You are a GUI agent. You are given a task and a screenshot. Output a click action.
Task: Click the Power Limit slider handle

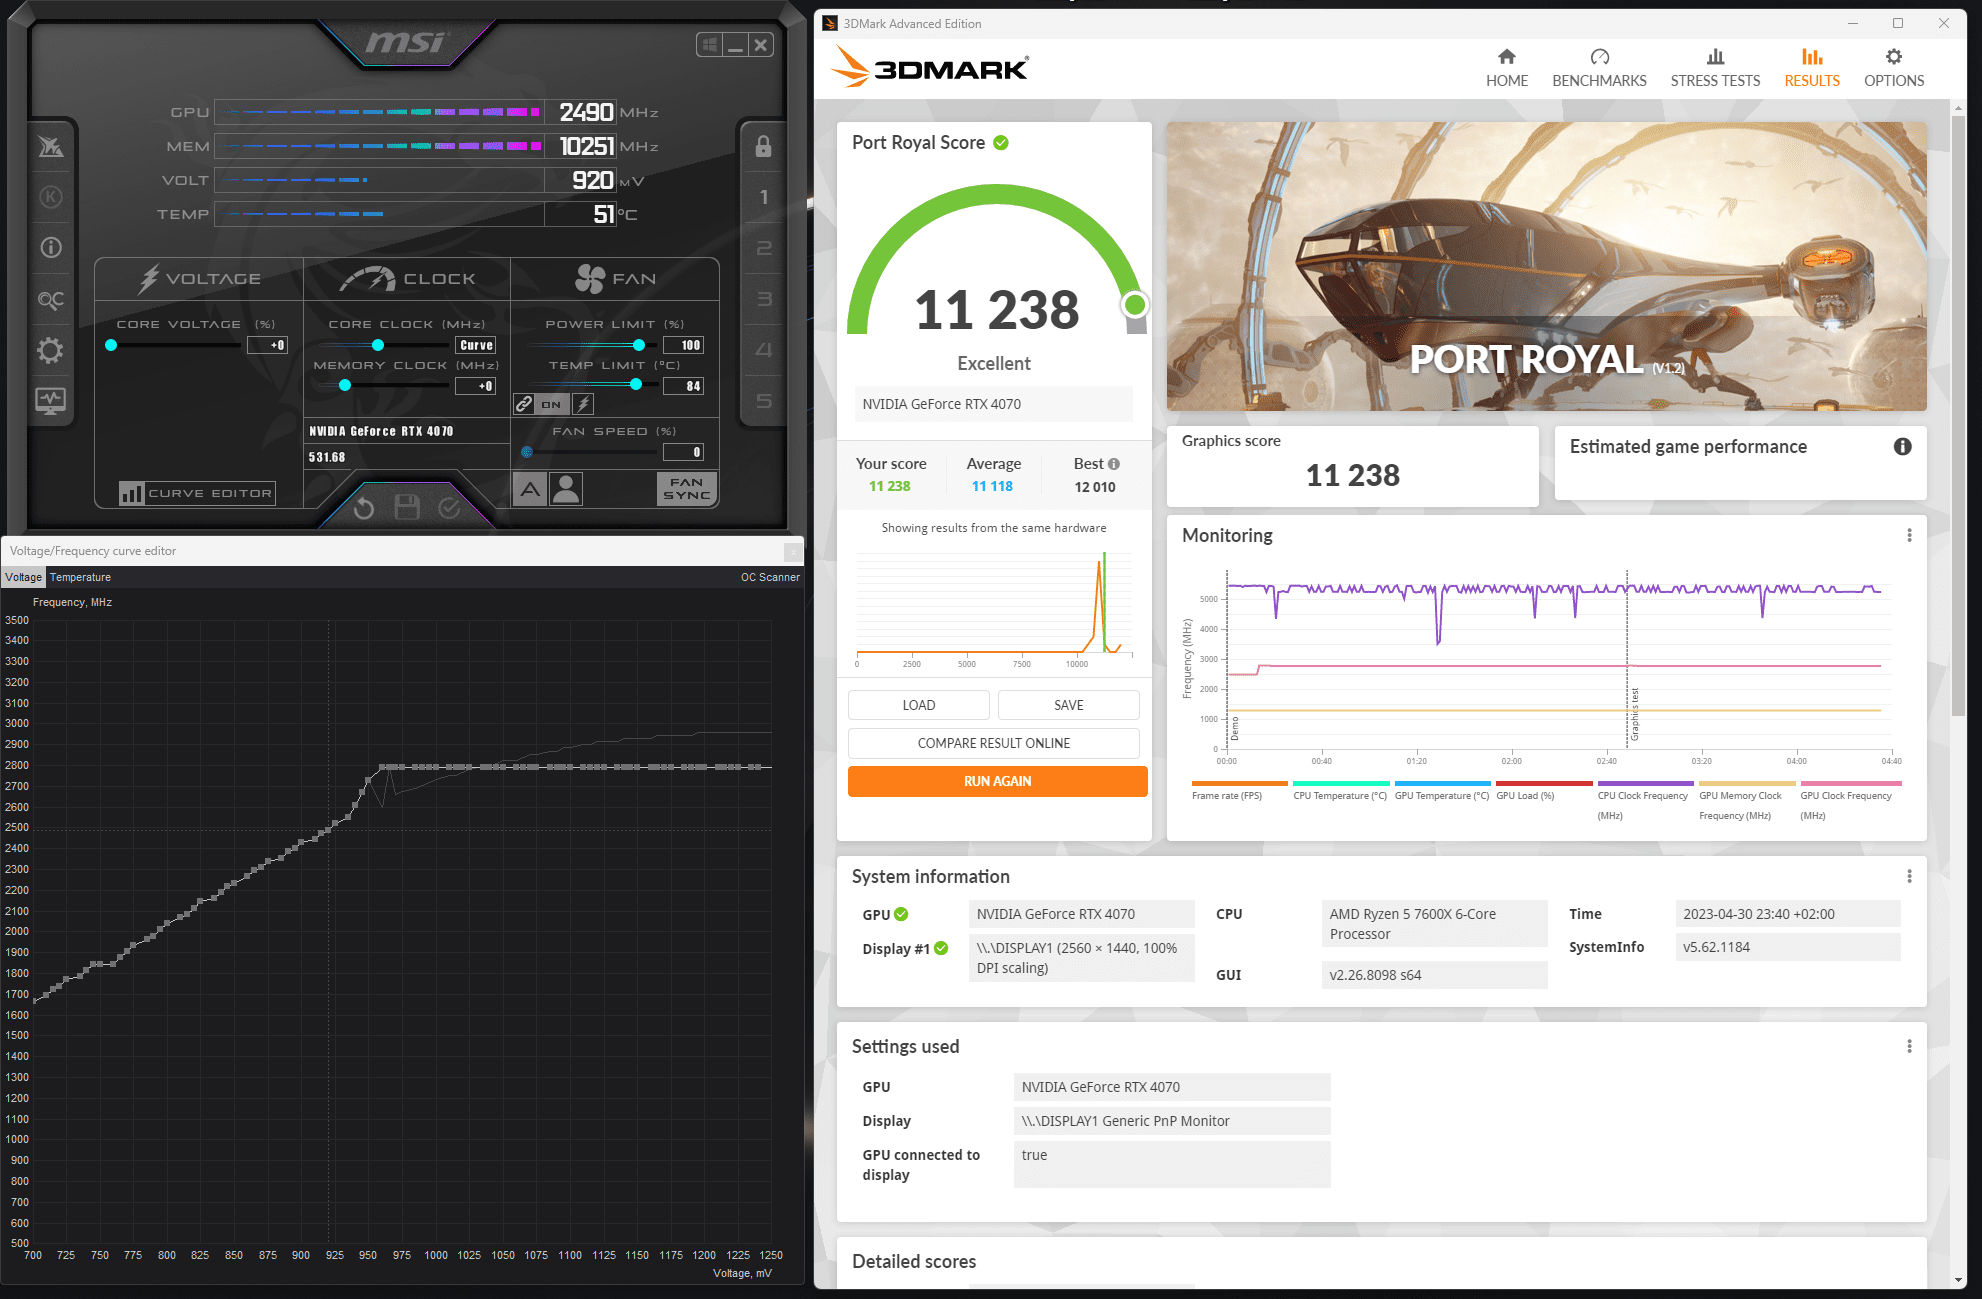point(639,345)
